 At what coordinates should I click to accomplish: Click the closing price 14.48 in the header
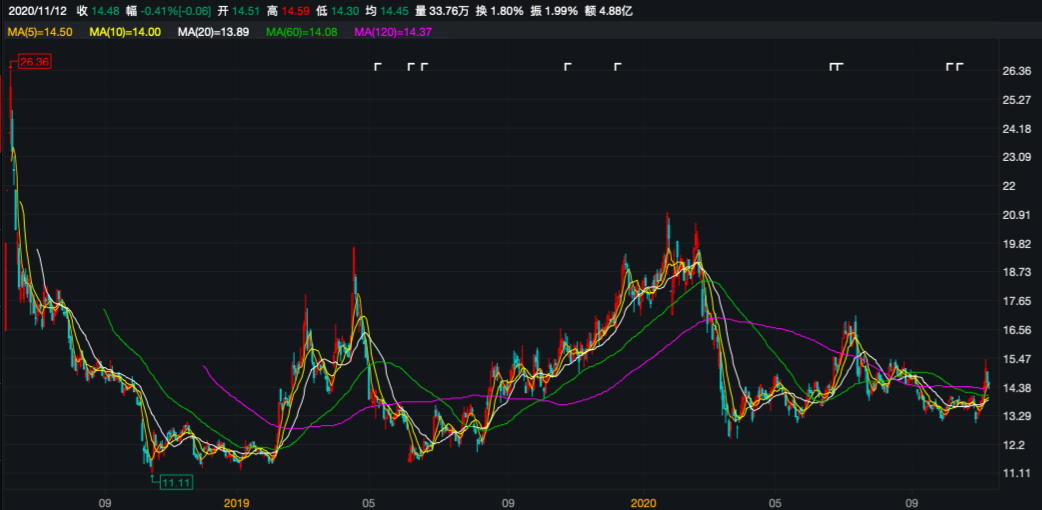coord(105,11)
